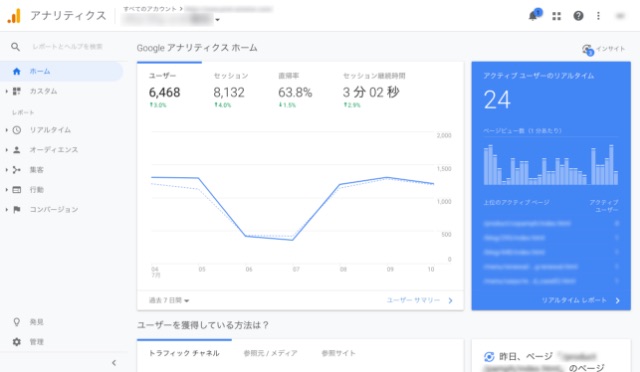This screenshot has height=372, width=640.
Task: Switch to the 参照元 / メディア tab
Action: [x=270, y=353]
